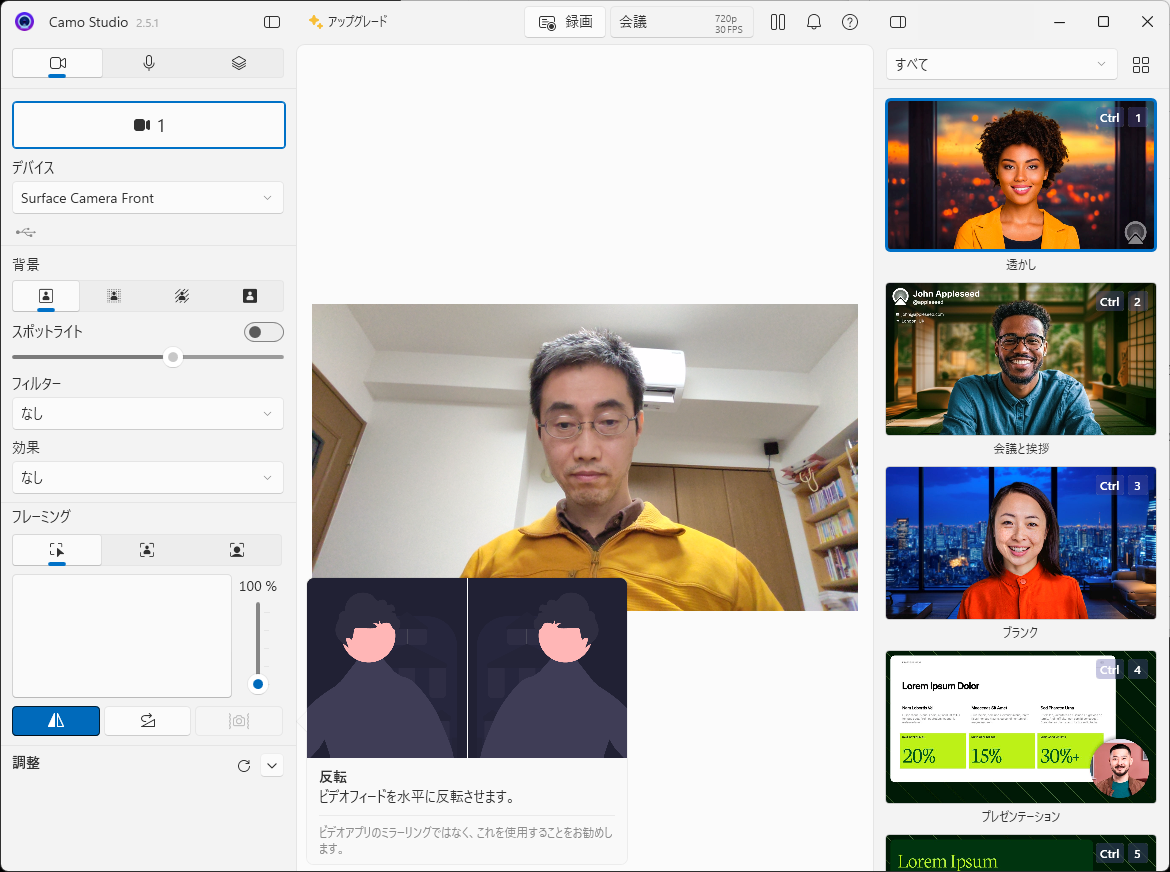Select camera source 1 button
Screen dimensions: 1170x872
click(148, 125)
